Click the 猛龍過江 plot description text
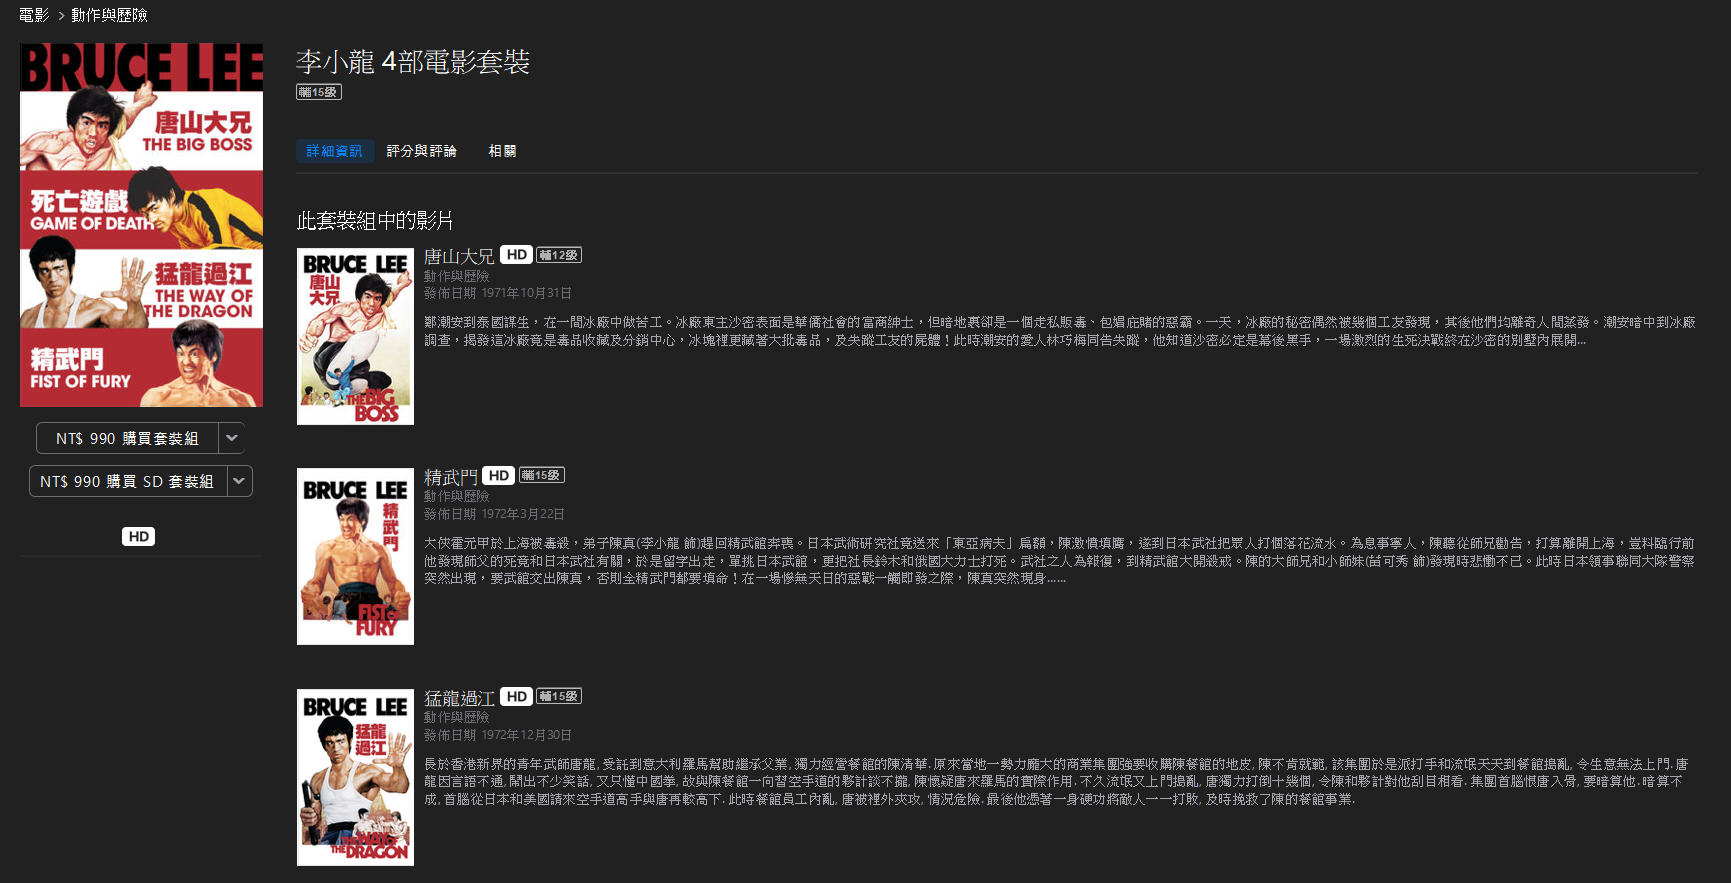This screenshot has width=1731, height=883. point(1057,782)
